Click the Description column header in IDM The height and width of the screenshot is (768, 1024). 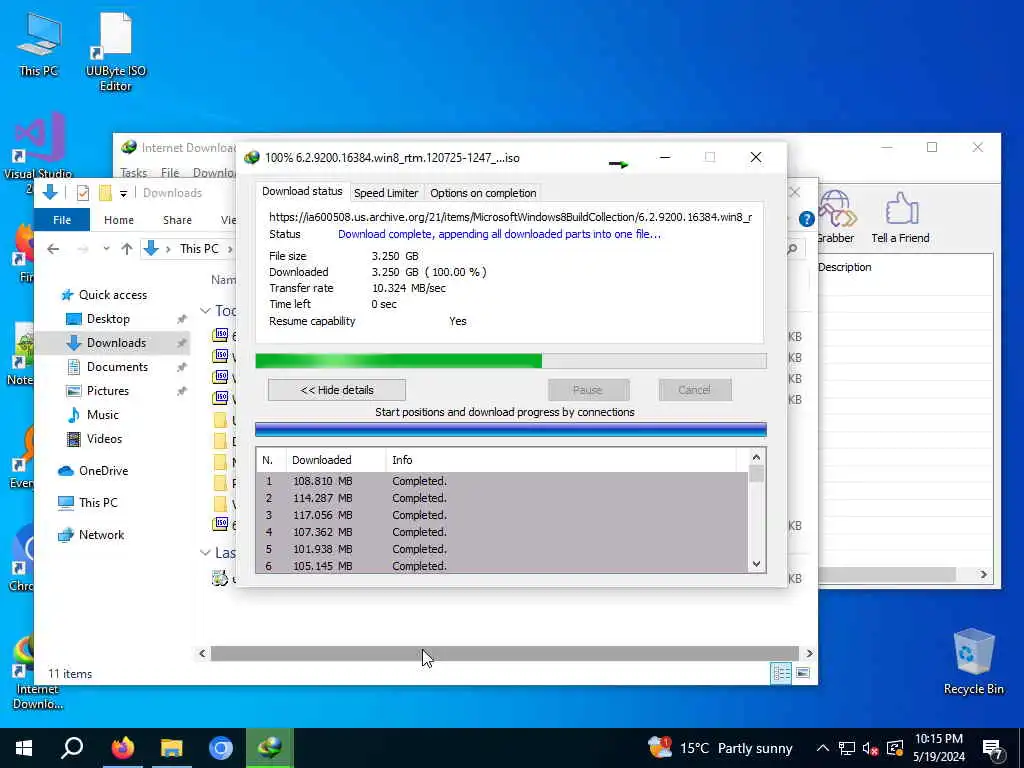coord(844,267)
